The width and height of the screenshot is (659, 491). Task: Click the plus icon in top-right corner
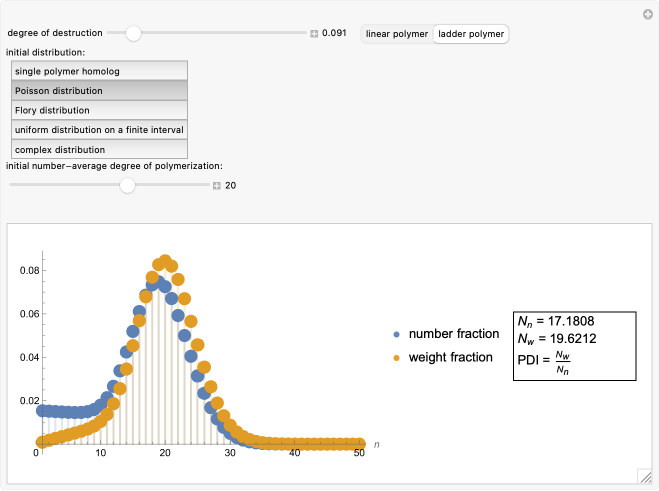(x=647, y=14)
